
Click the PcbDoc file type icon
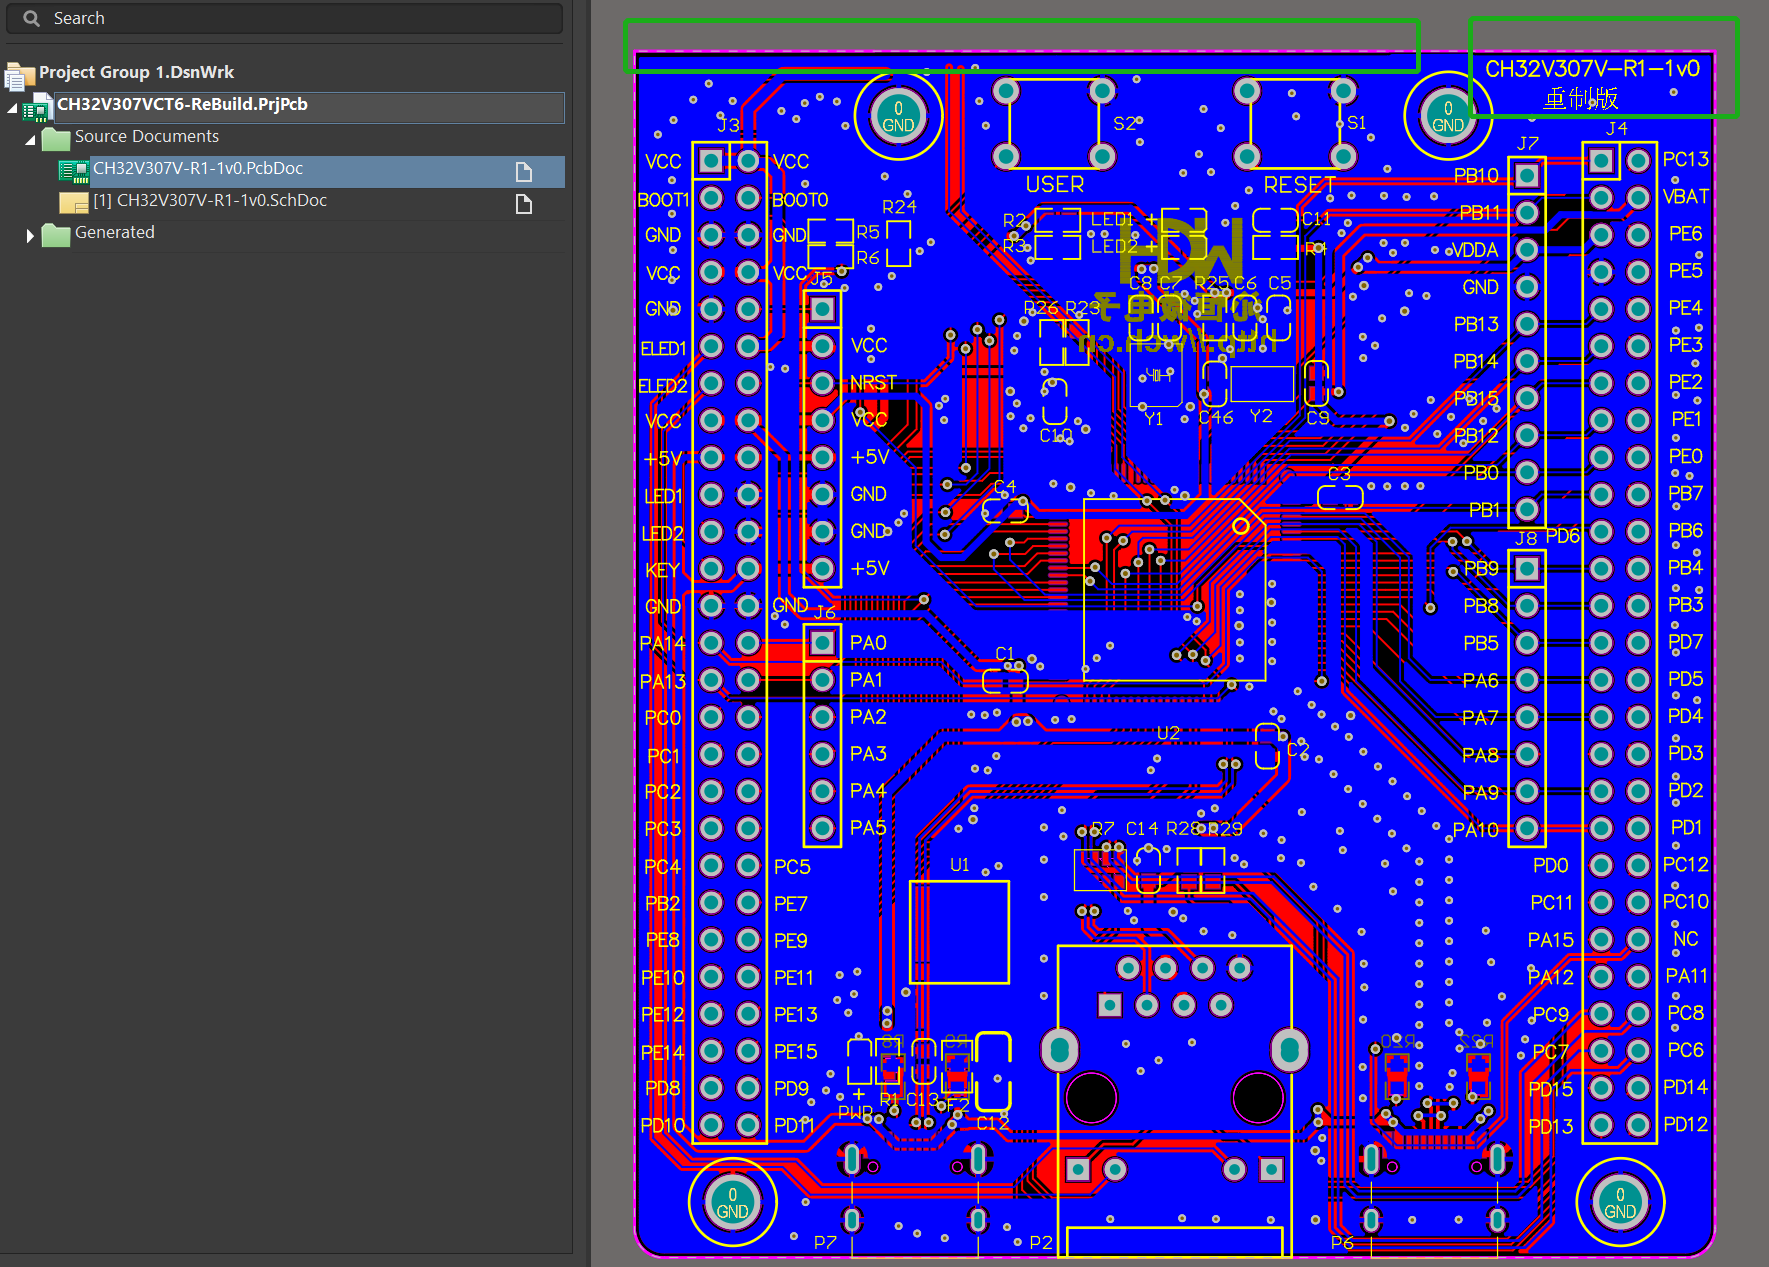tap(73, 171)
